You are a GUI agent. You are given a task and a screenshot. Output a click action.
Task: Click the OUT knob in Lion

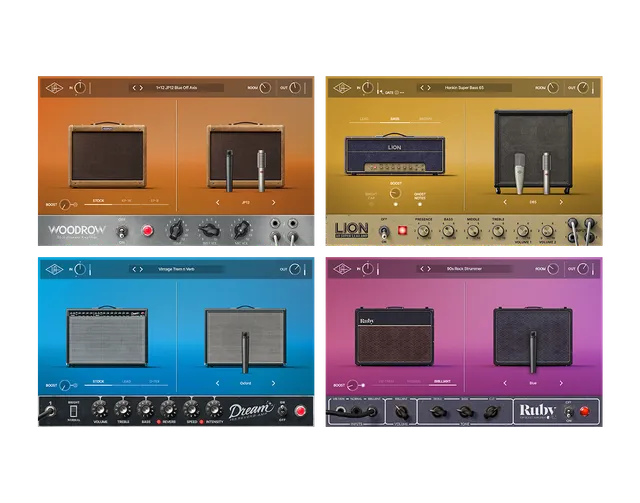[x=583, y=88]
